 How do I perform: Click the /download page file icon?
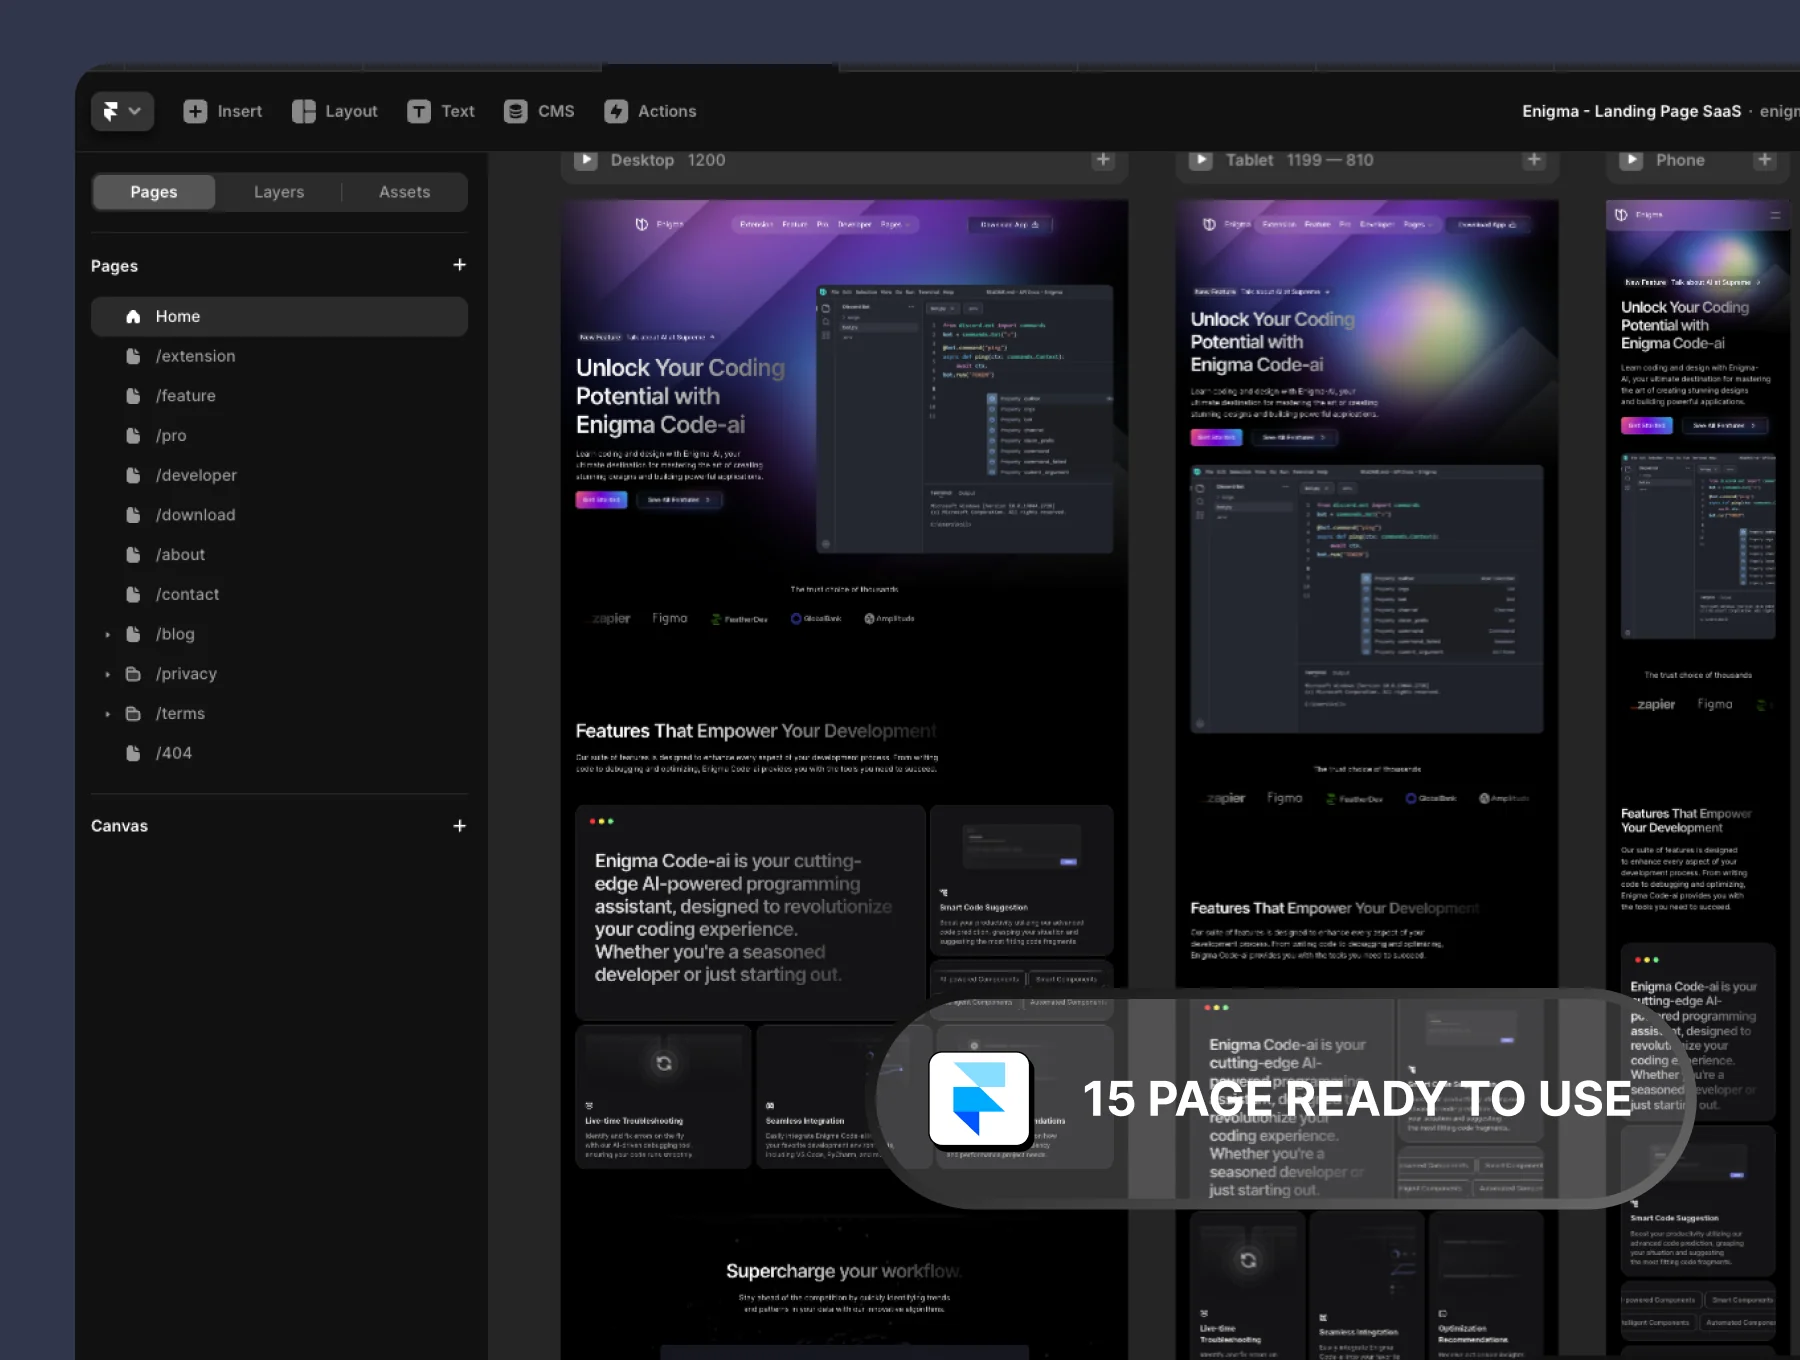coord(133,515)
